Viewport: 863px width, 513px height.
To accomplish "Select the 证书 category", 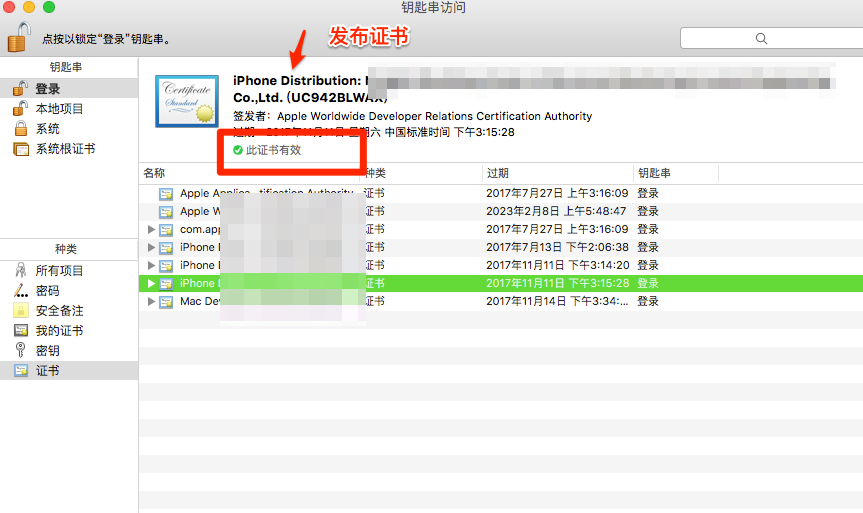I will click(69, 370).
